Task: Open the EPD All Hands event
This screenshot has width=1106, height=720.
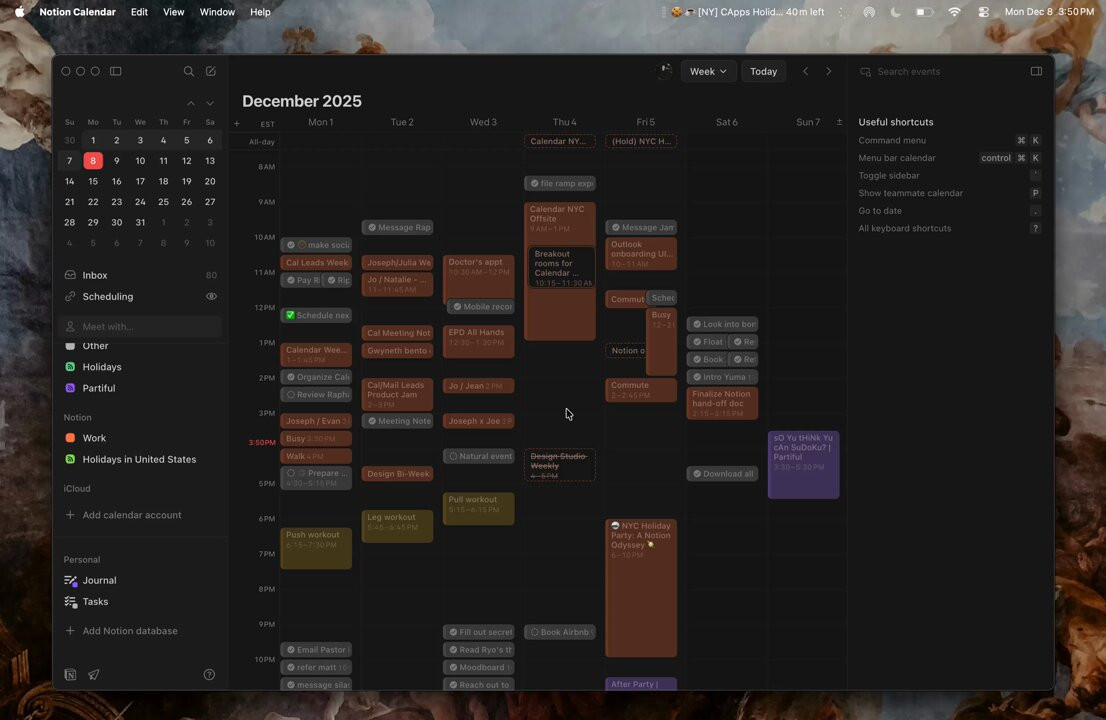Action: click(x=478, y=341)
